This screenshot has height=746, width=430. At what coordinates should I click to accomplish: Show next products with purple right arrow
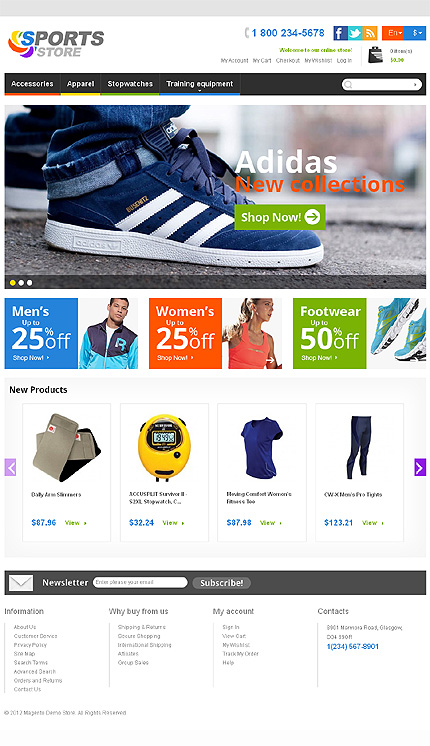point(420,467)
